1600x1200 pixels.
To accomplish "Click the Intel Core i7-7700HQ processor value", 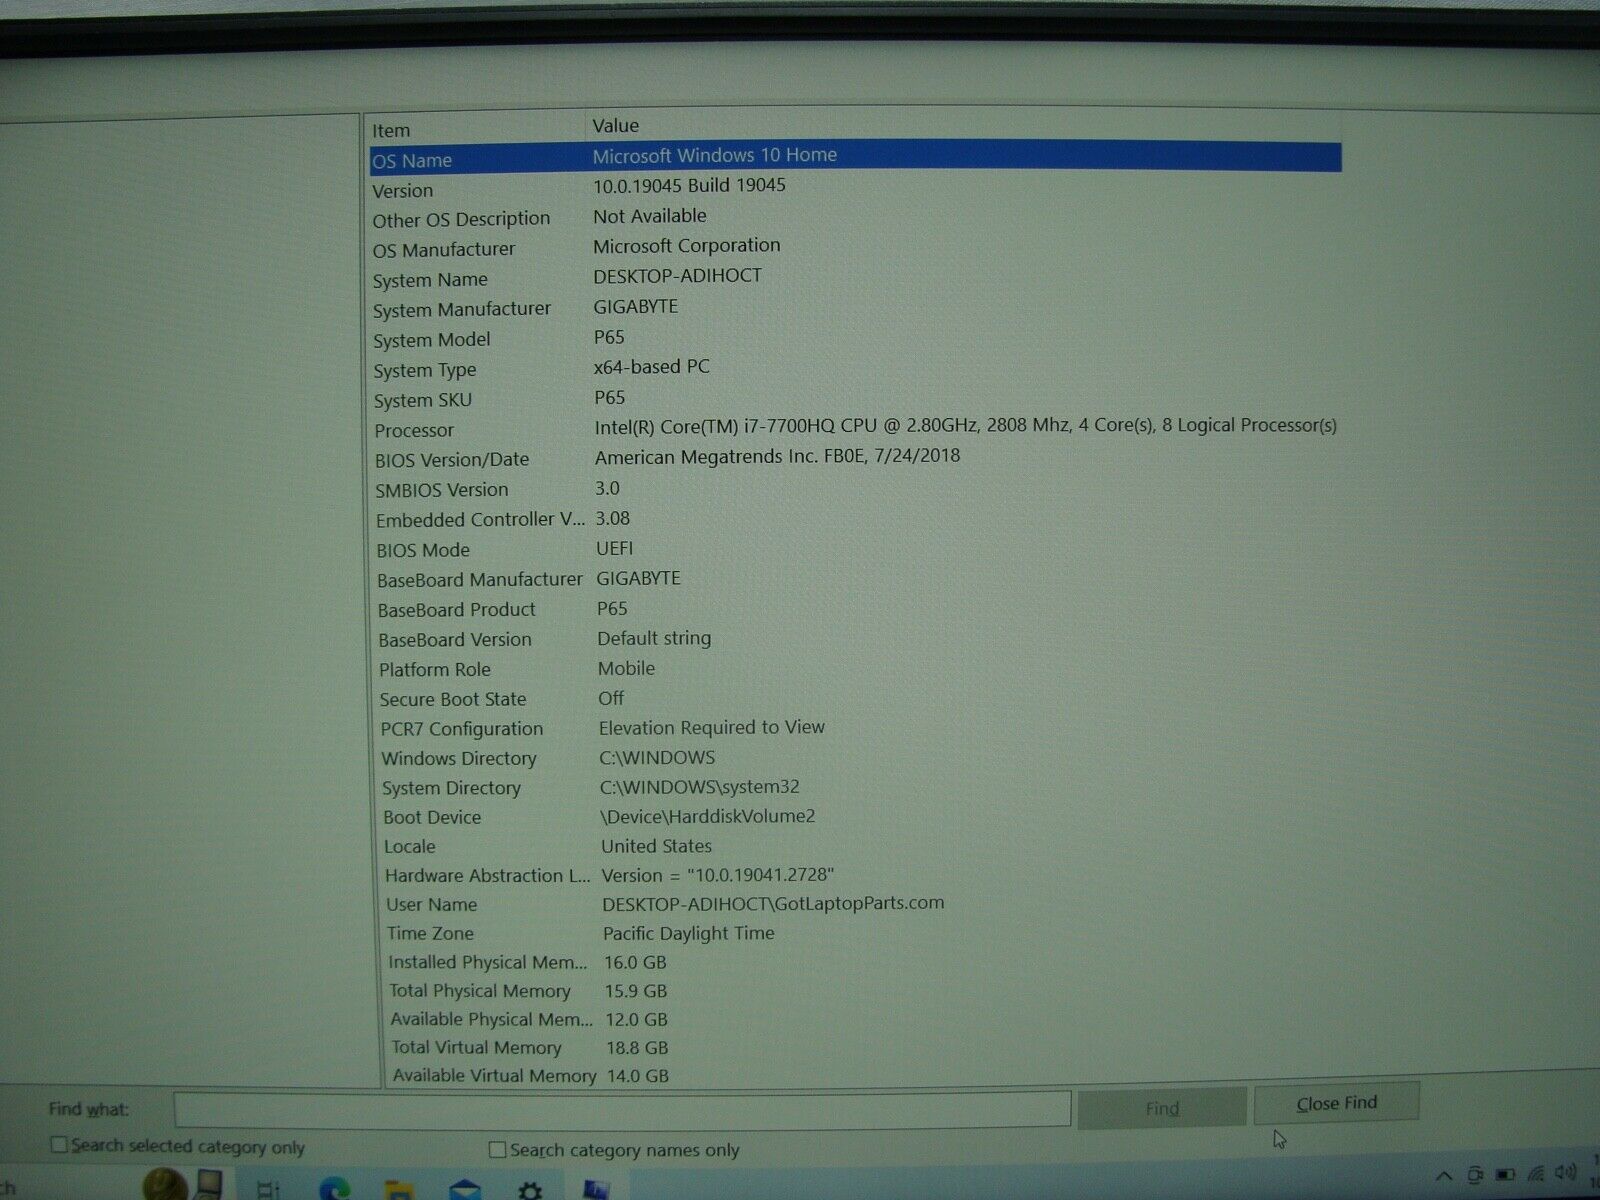I will (965, 426).
